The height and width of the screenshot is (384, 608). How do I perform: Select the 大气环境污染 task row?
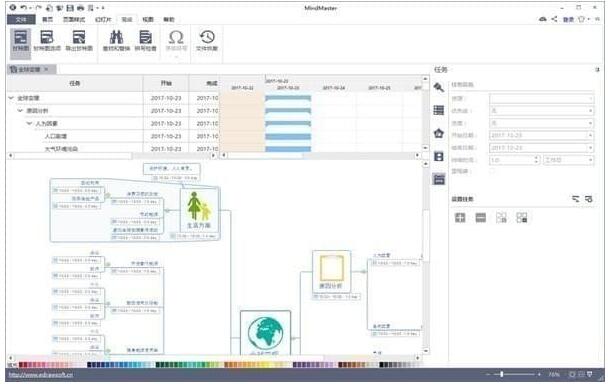[112, 149]
